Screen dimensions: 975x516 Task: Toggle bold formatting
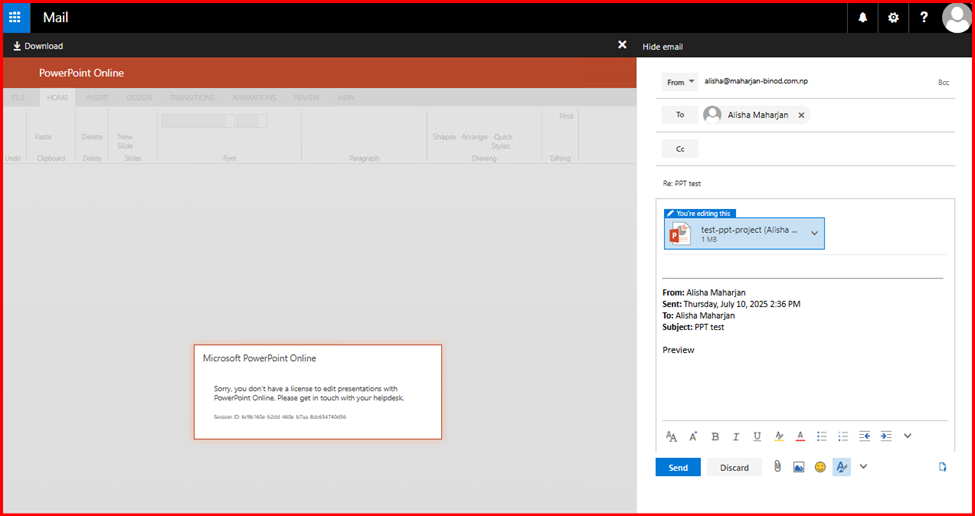715,436
